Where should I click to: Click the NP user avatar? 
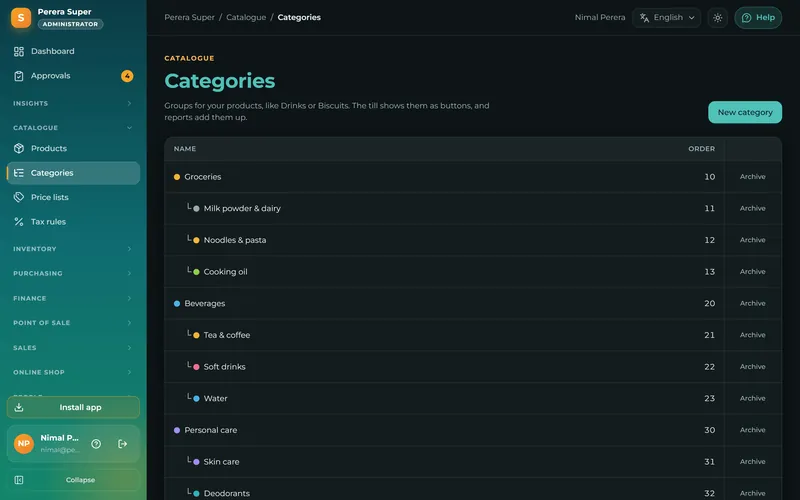23,444
